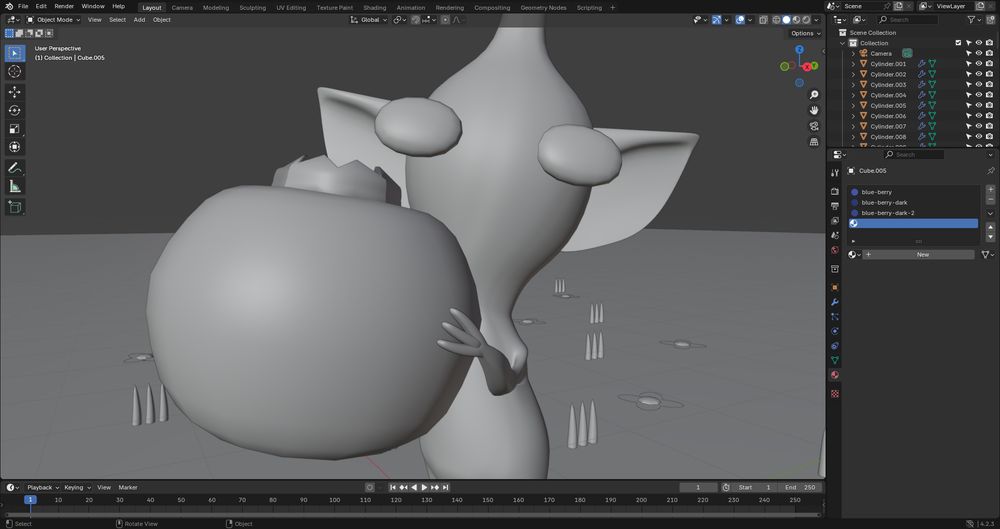Toggle Cylinder.003 eye visibility
Image resolution: width=1000 pixels, height=529 pixels.
coord(979,85)
